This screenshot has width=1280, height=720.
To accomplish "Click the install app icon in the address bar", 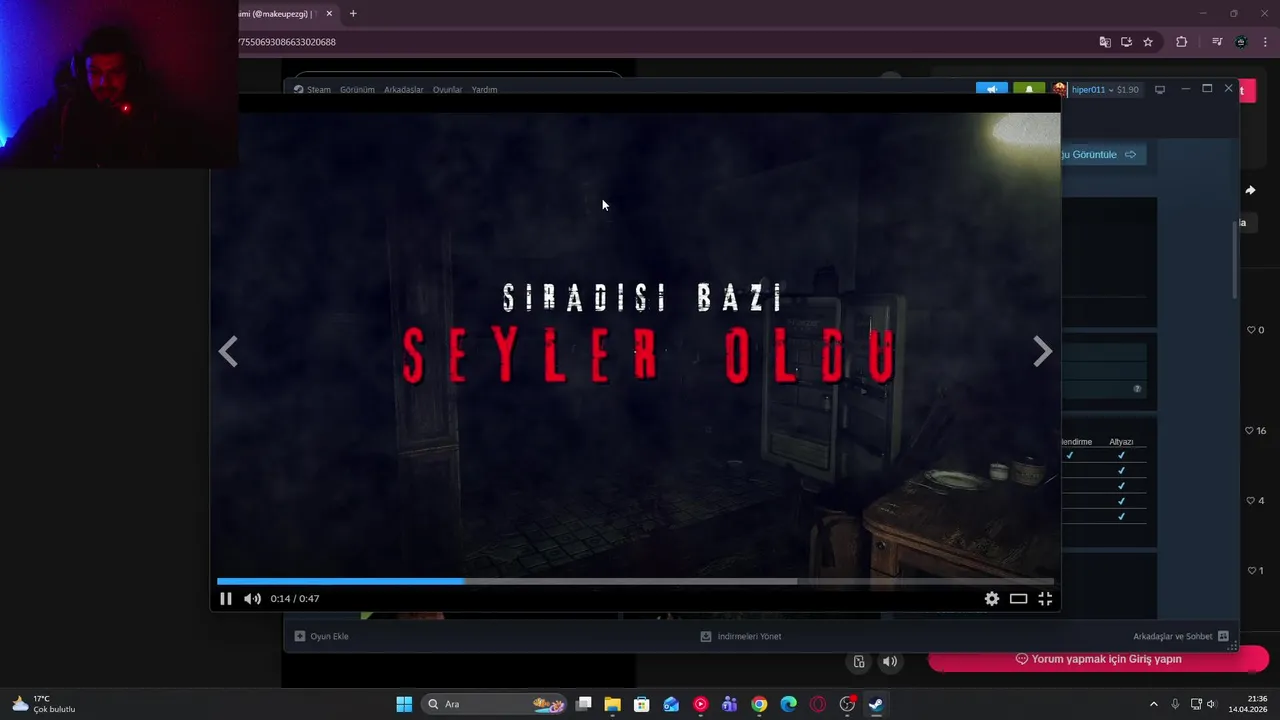I will coord(1126,42).
